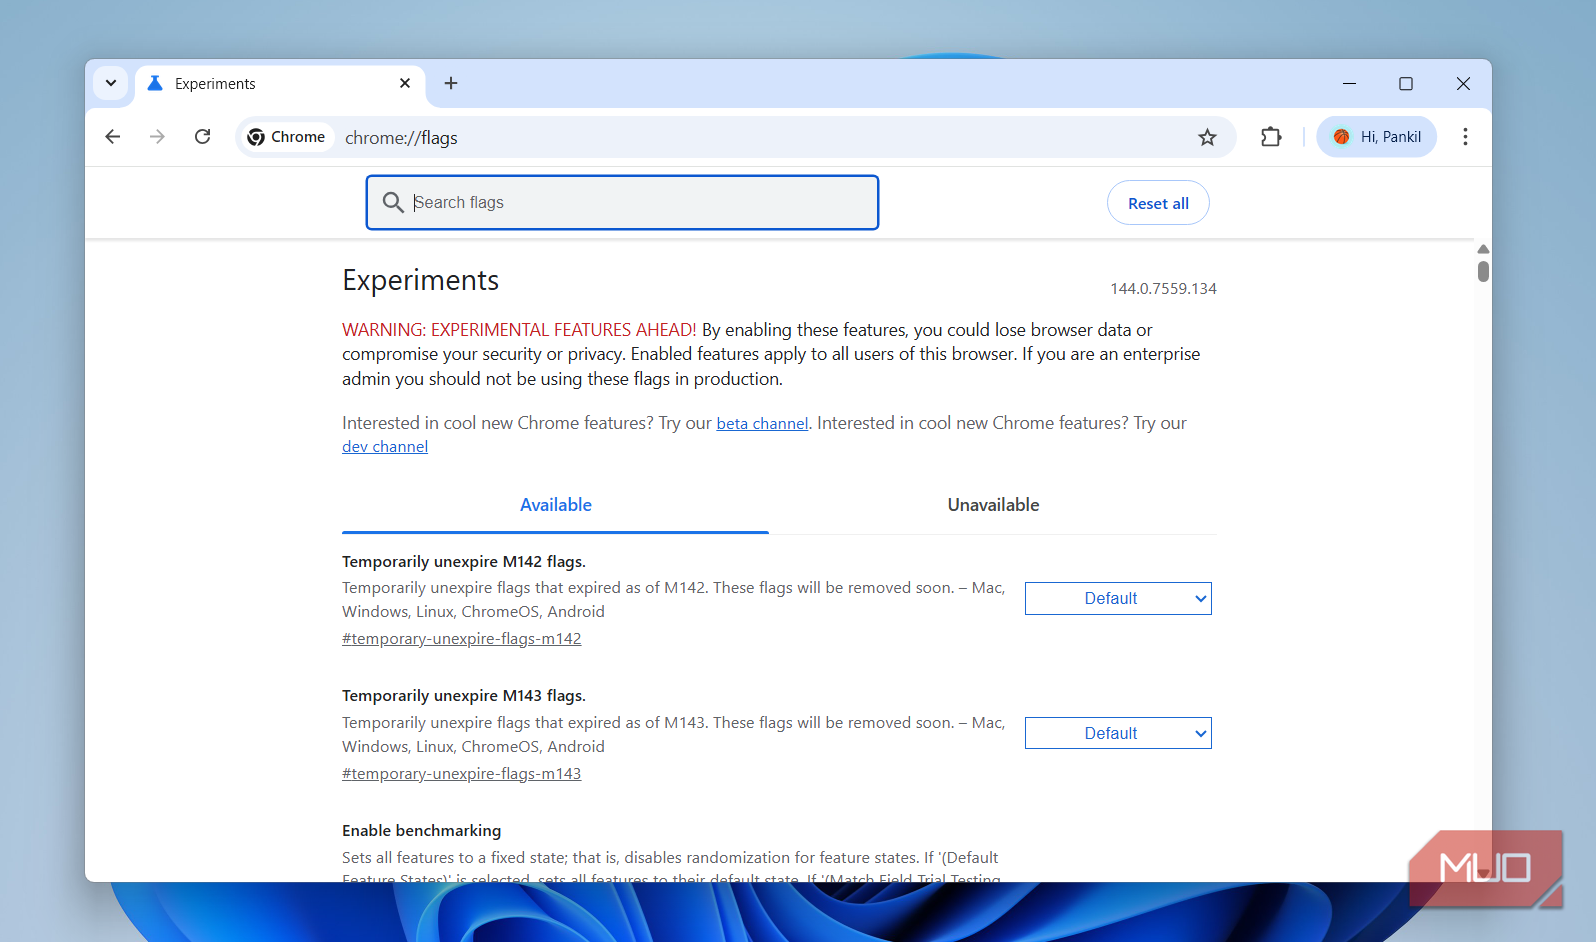Click 'Temporarily unexpire M142 flags.' title

pos(464,562)
